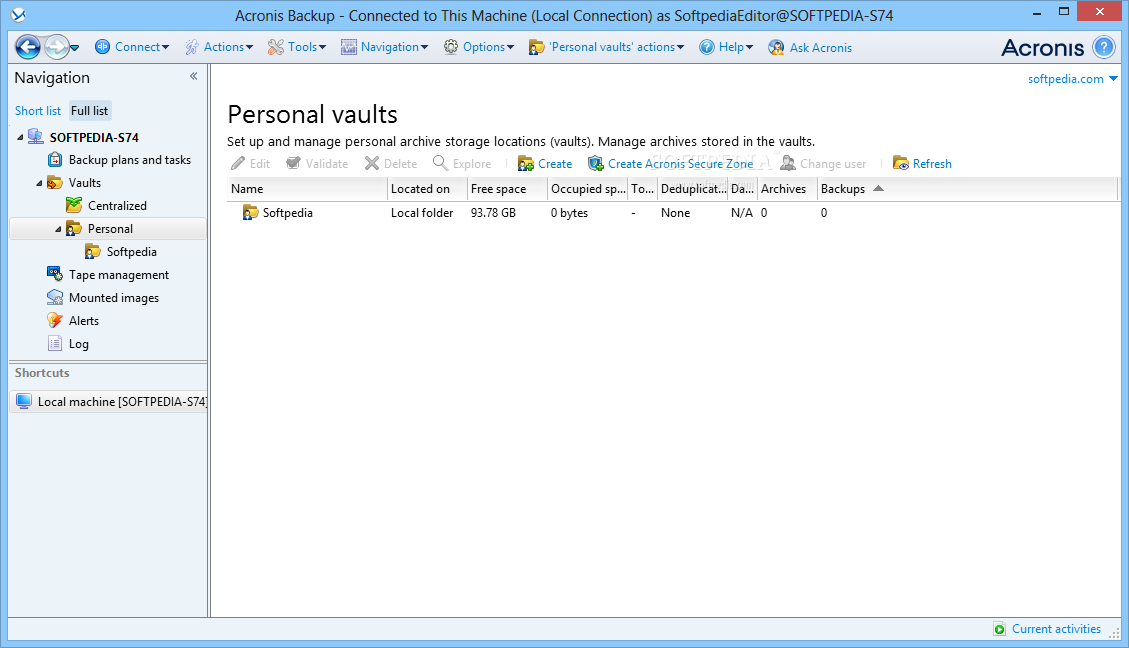This screenshot has width=1129, height=648.
Task: Sort by Name column header
Action: tap(307, 189)
